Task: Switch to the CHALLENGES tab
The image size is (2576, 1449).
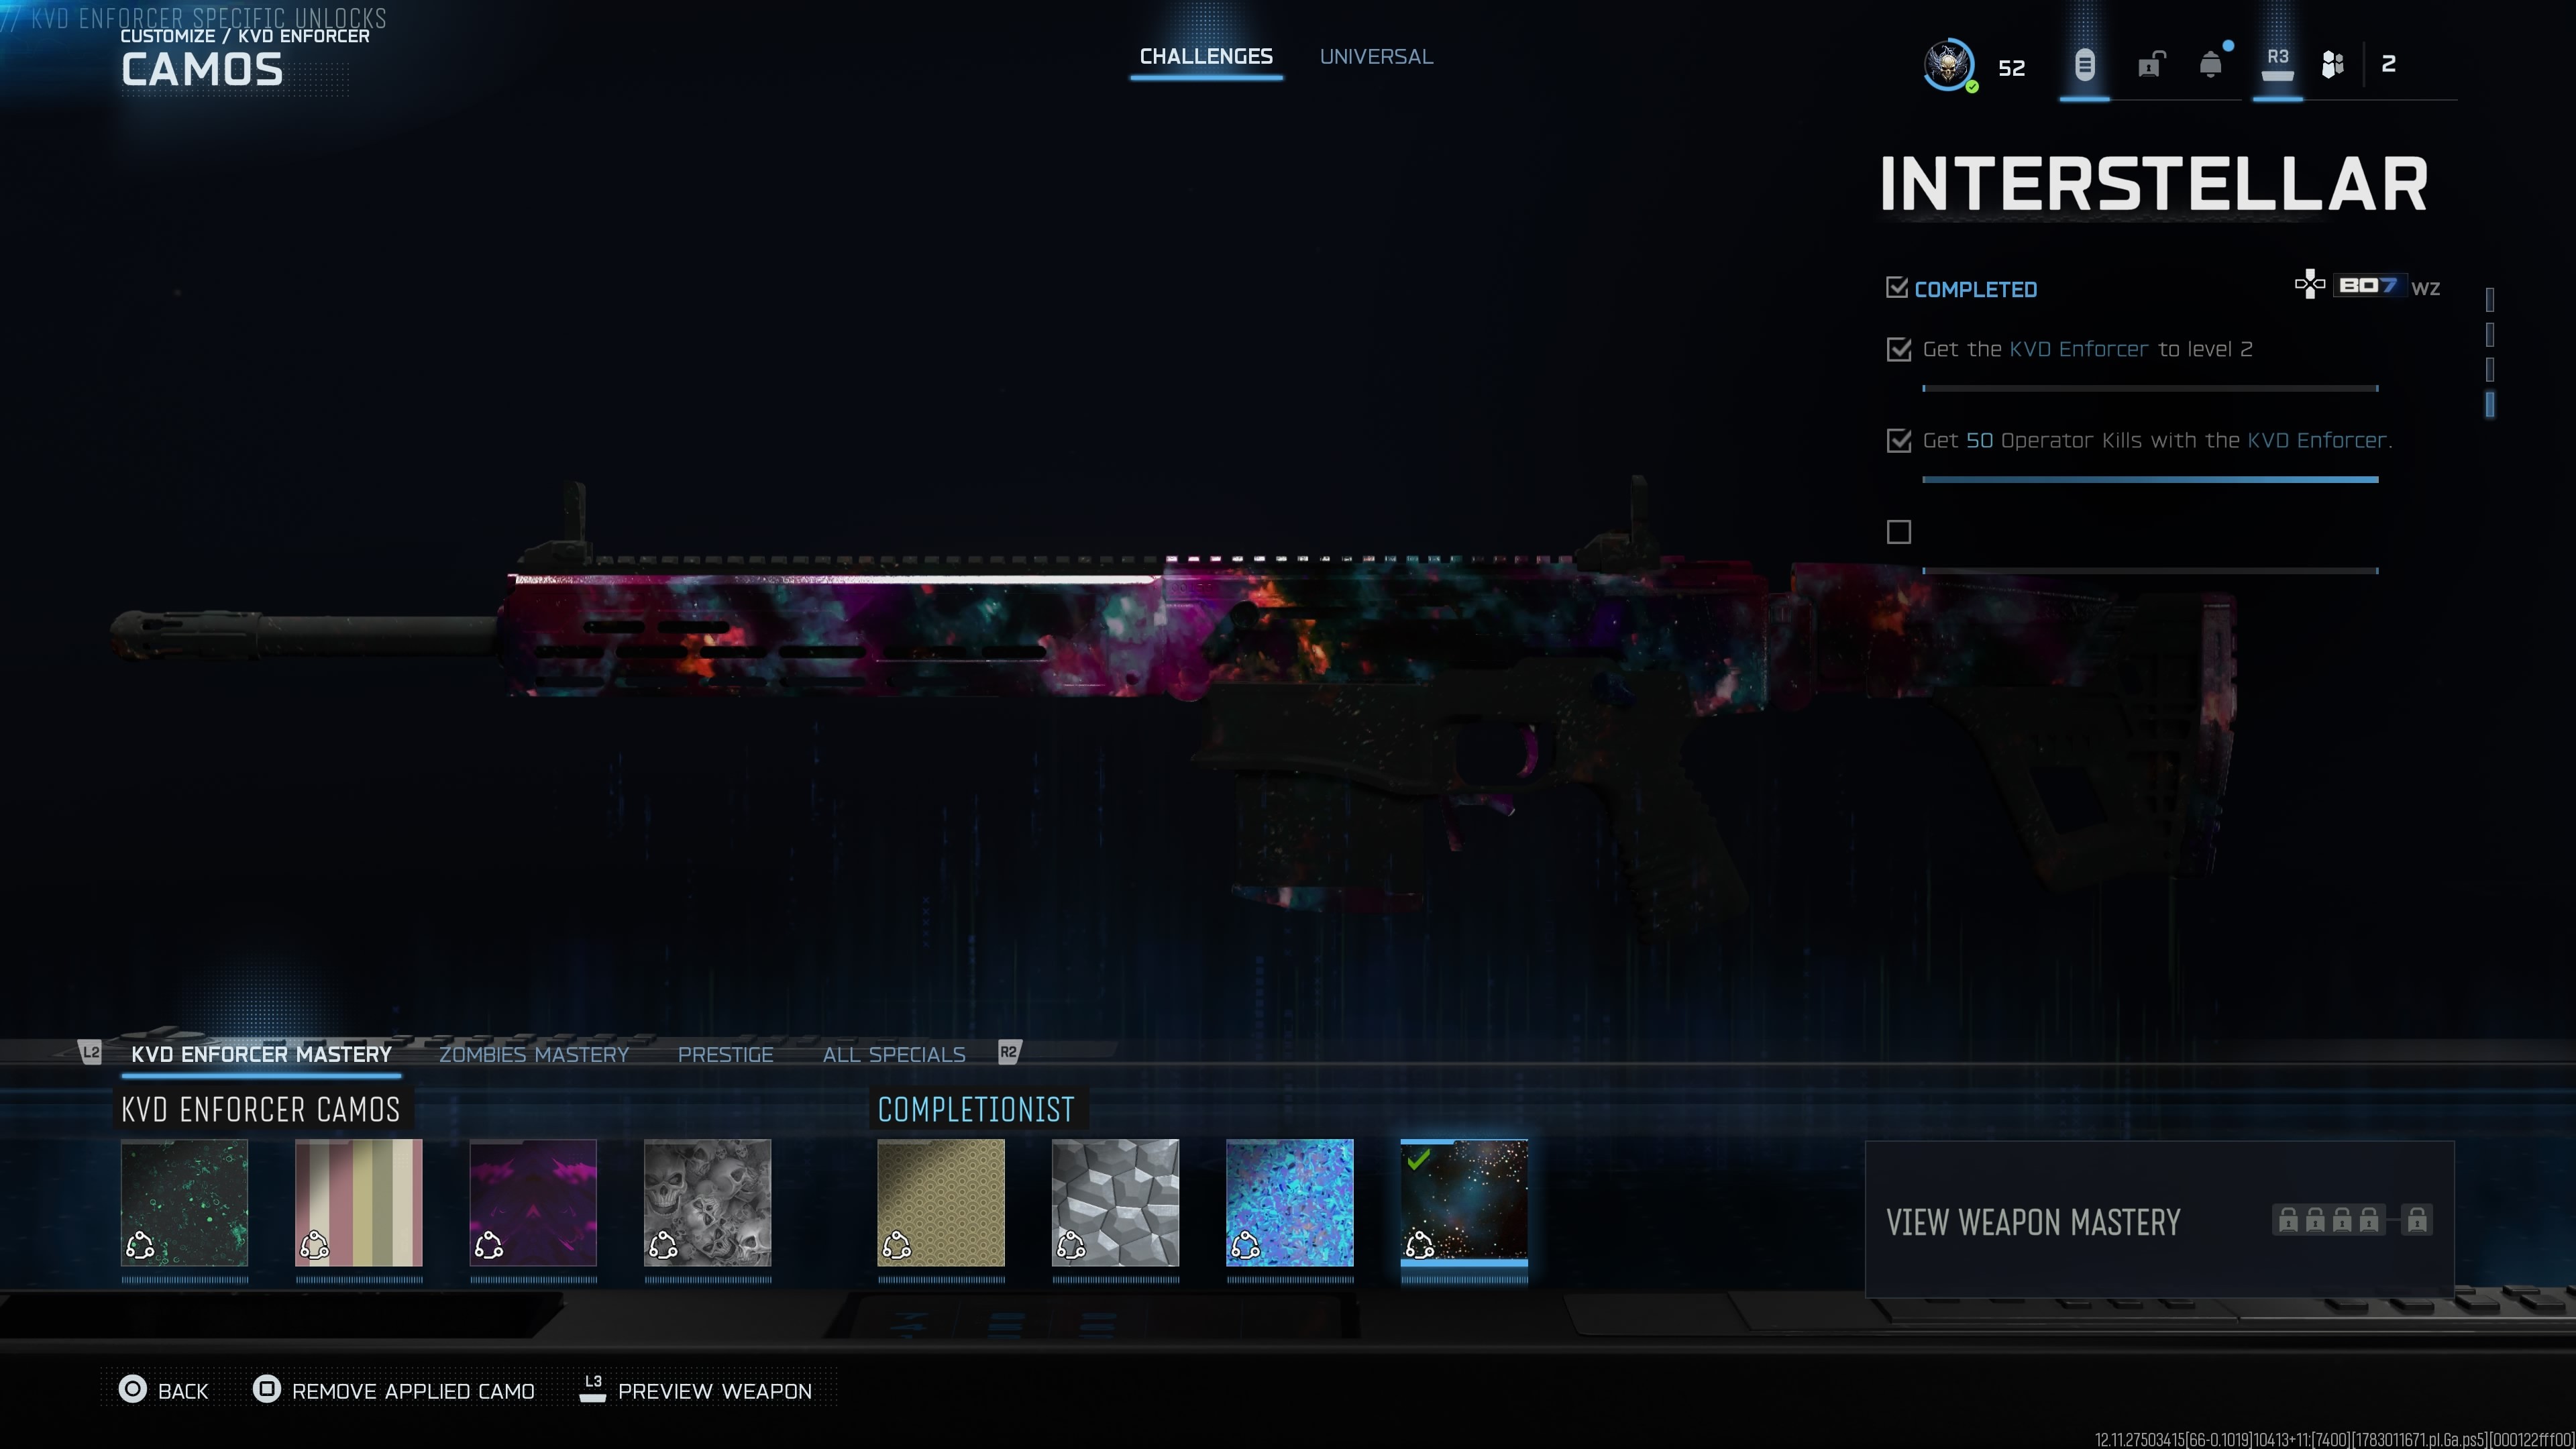Action: [x=1206, y=57]
